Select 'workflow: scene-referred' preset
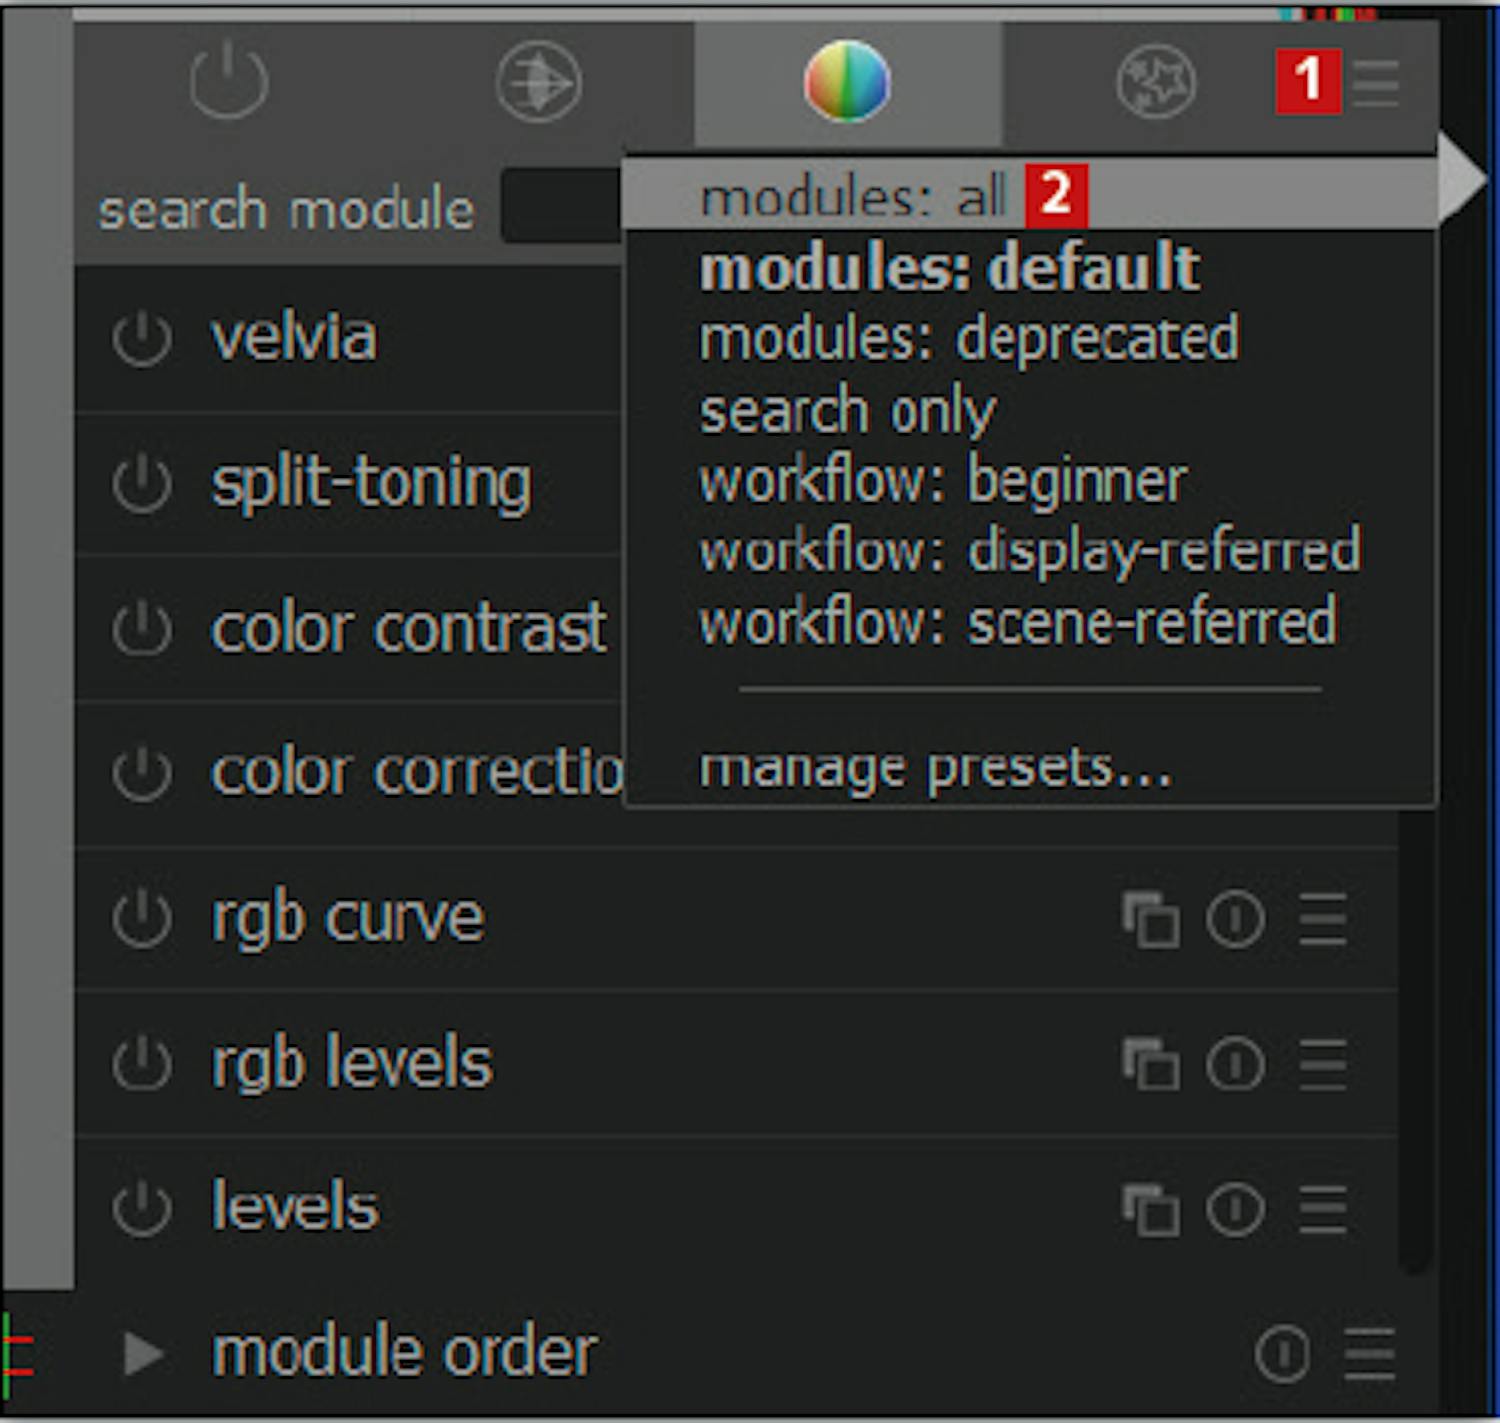Screen dimensions: 1500x1423 (x=1017, y=622)
